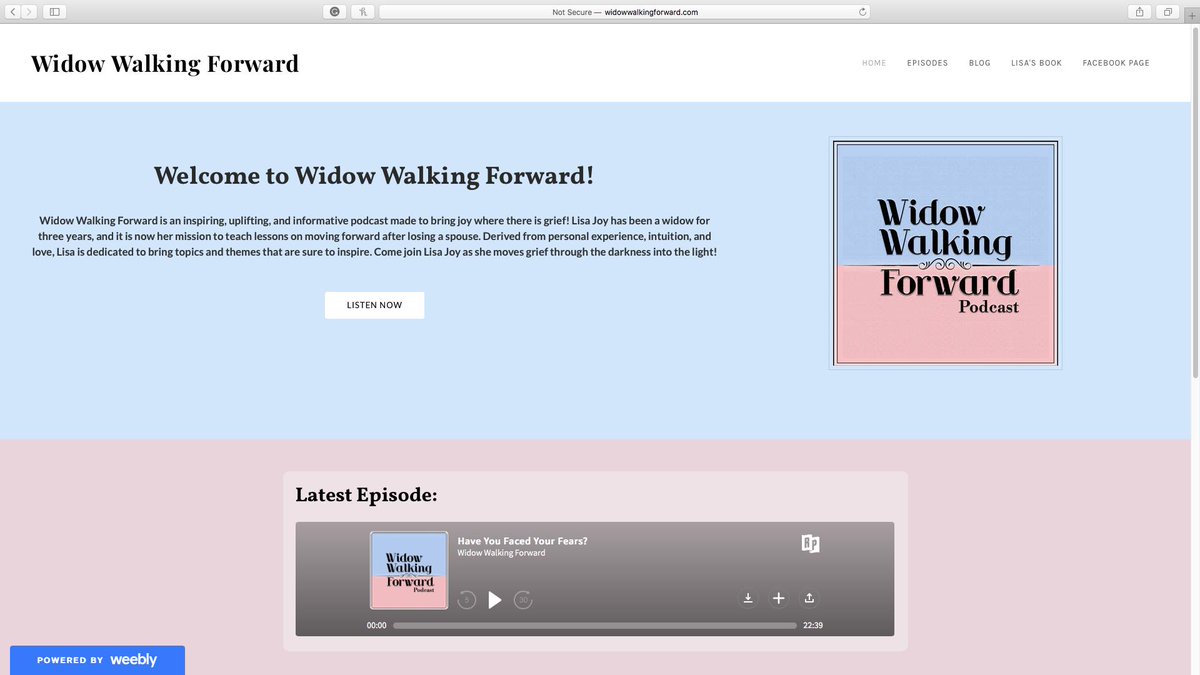Screen dimensions: 1200x675
Task: Toggle Reader mode for the page
Action: tap(362, 12)
